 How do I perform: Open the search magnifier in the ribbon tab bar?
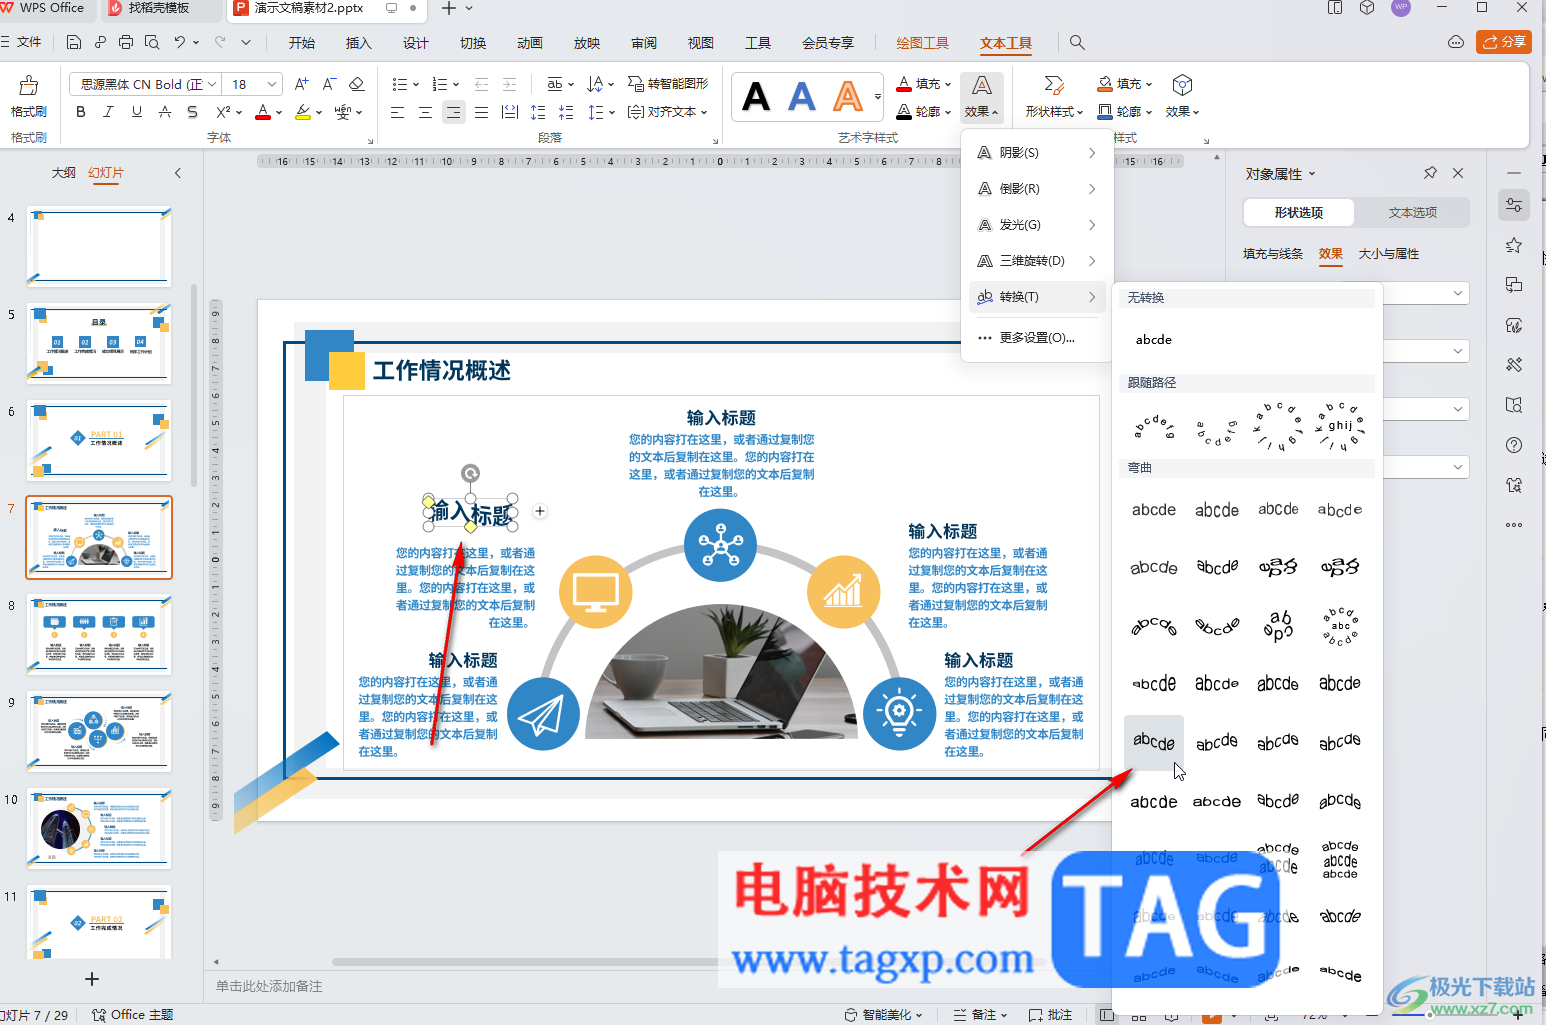(1077, 43)
